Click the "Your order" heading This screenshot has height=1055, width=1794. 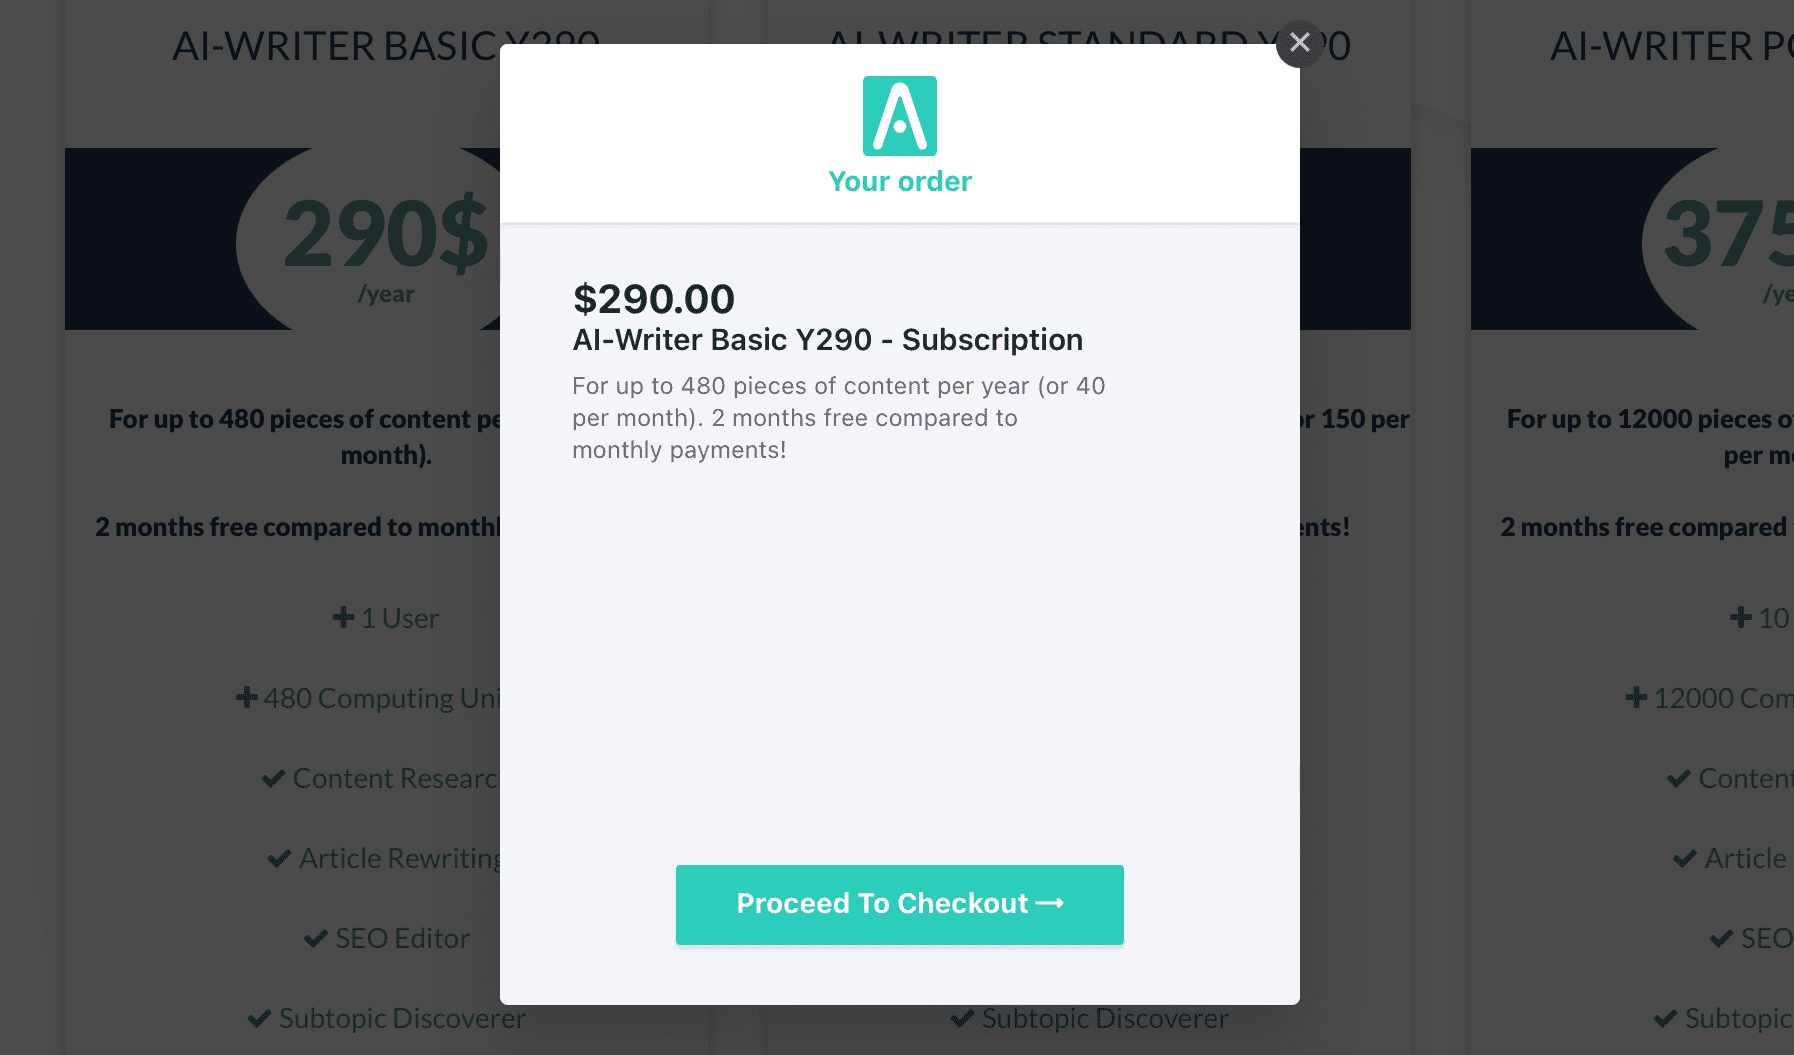point(900,182)
